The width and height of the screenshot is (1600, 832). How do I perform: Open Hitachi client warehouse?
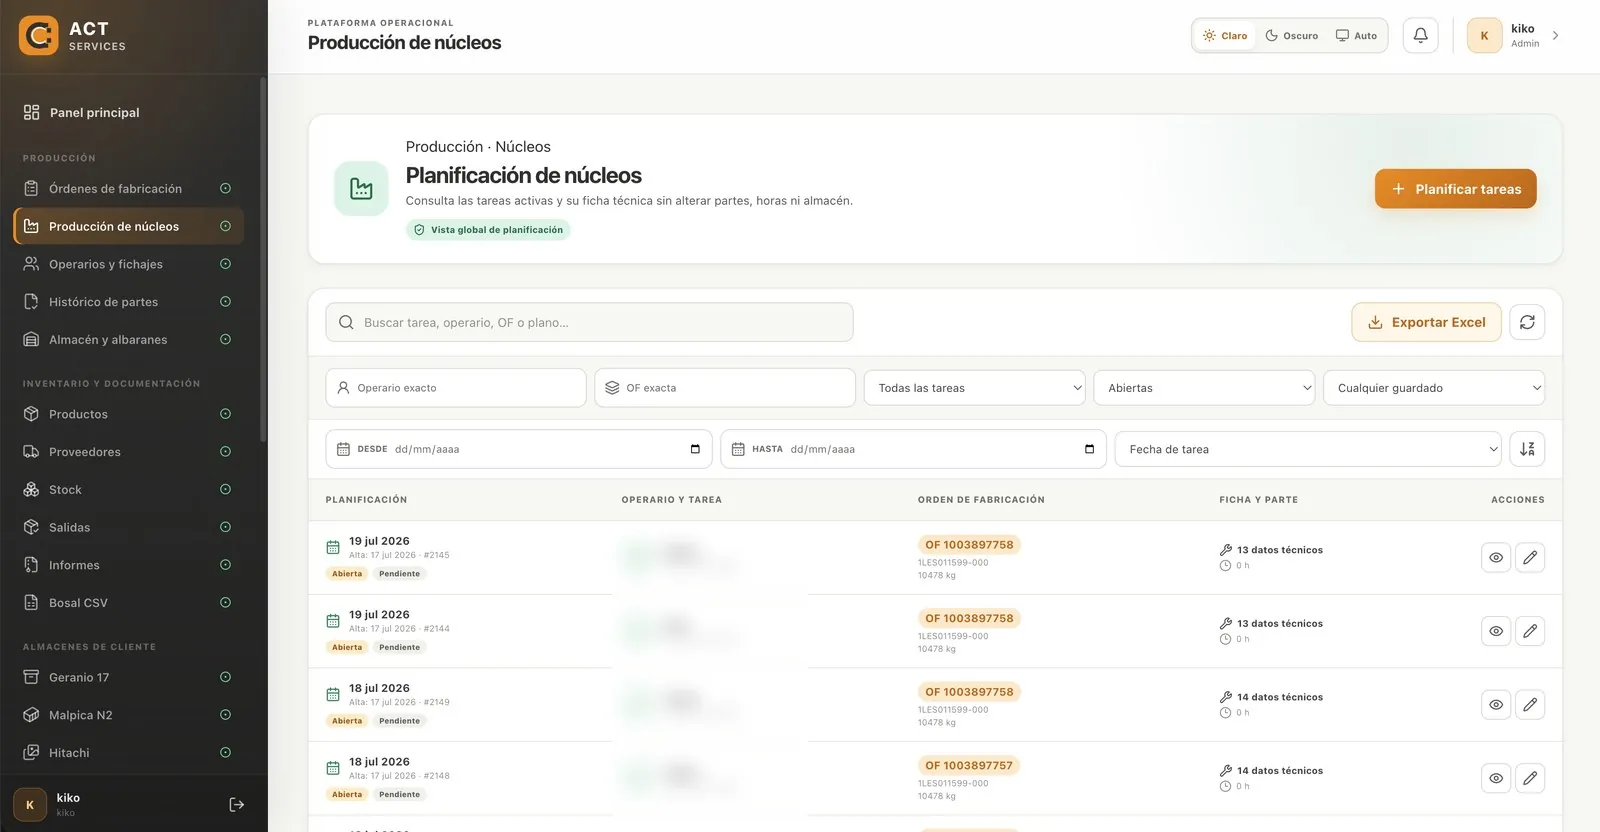click(128, 753)
